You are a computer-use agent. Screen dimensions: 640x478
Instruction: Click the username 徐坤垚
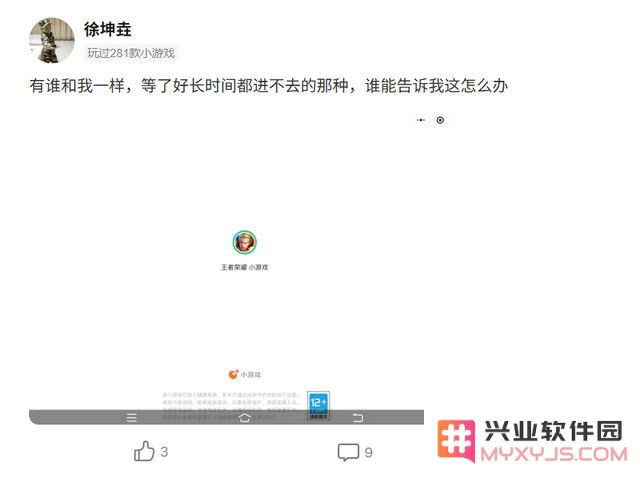(107, 29)
